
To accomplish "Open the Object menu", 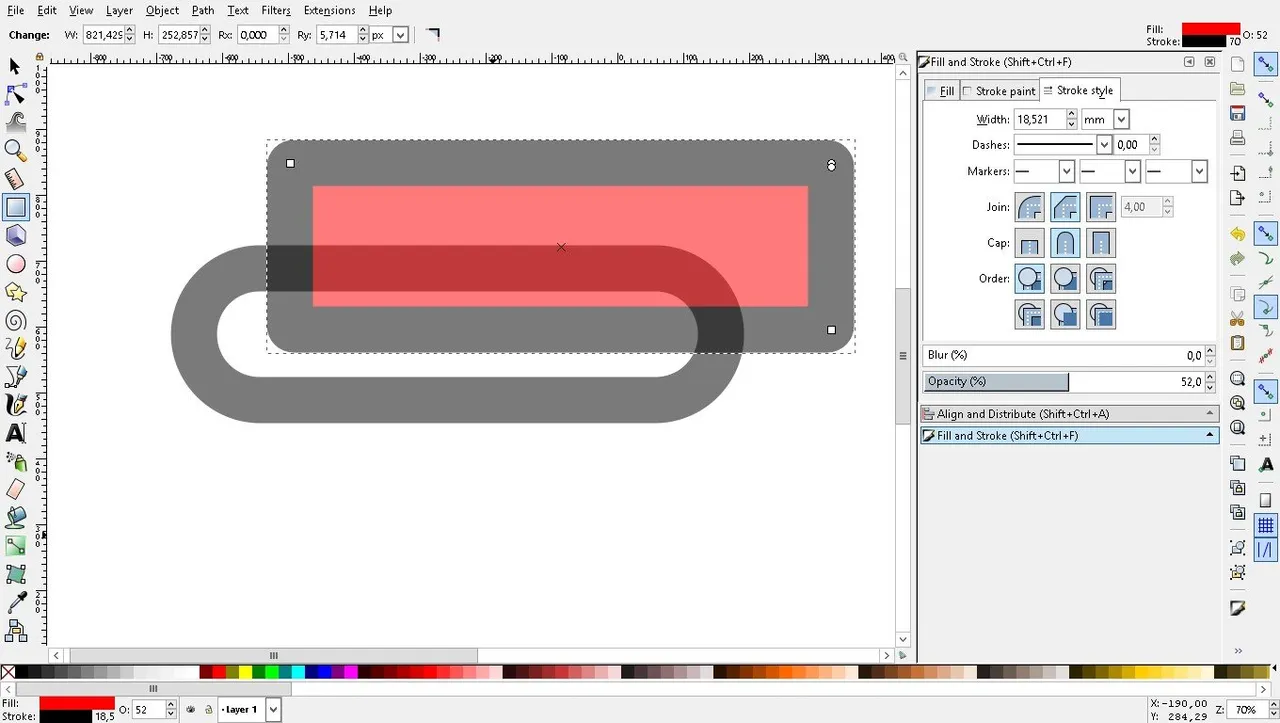I will (x=162, y=10).
